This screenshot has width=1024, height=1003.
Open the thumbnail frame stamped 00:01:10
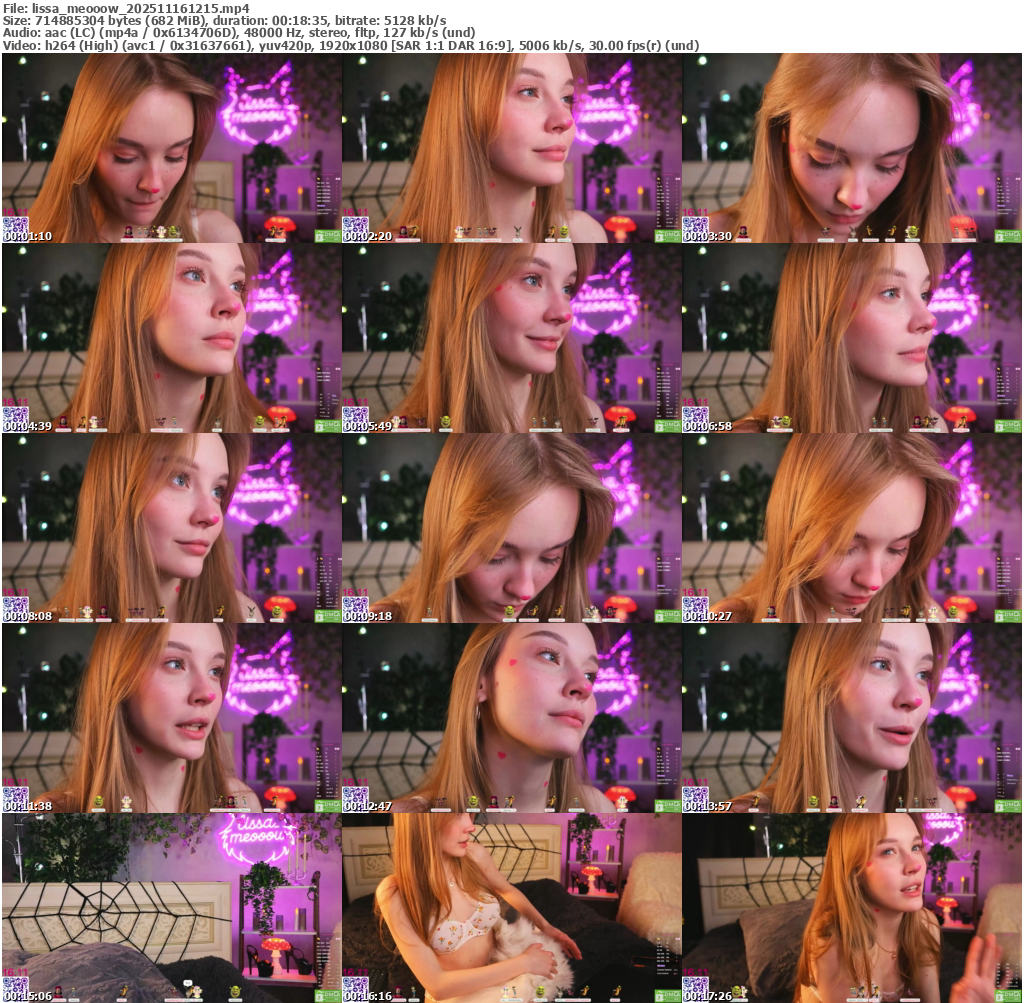pos(172,148)
